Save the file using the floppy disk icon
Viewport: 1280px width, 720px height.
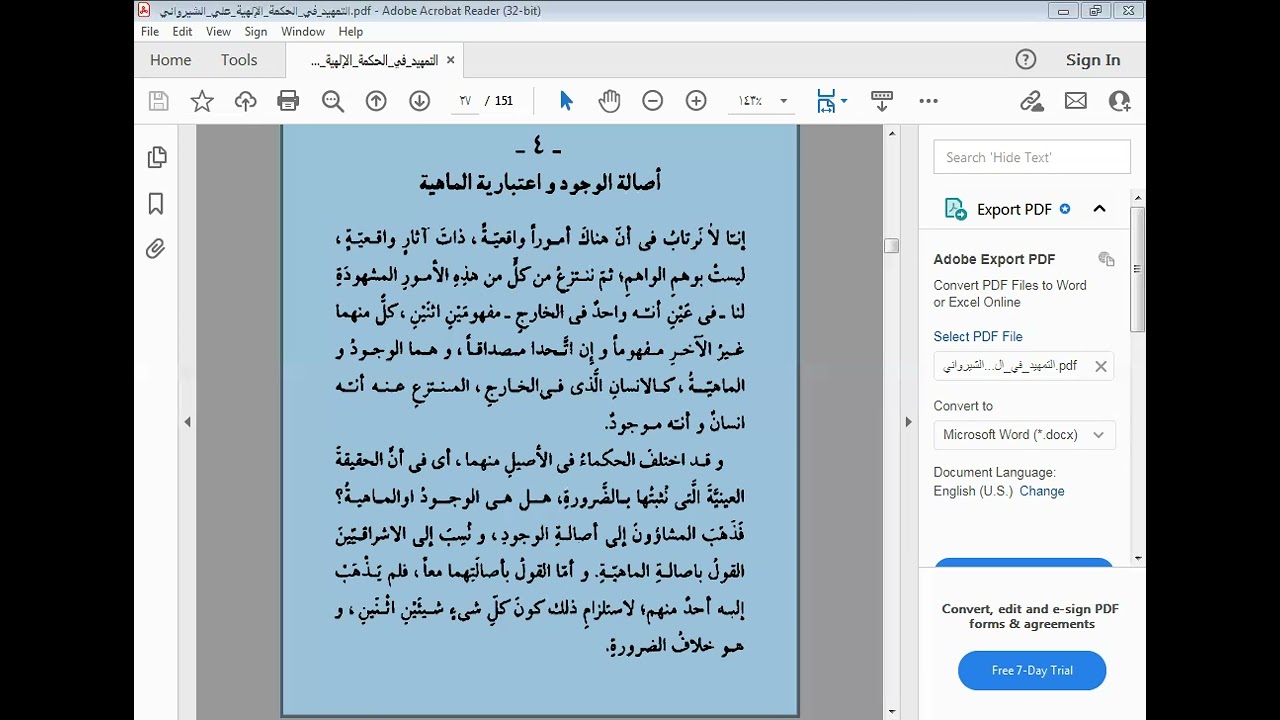click(x=158, y=101)
